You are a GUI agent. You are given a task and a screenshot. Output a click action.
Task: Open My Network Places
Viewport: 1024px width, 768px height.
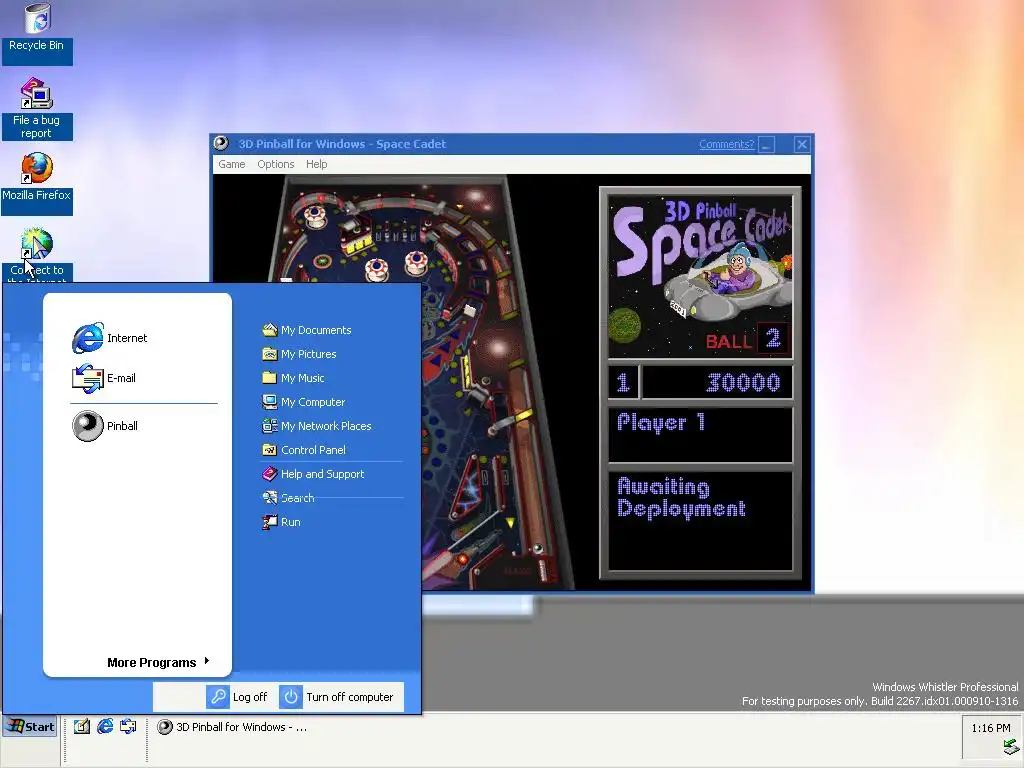317,426
